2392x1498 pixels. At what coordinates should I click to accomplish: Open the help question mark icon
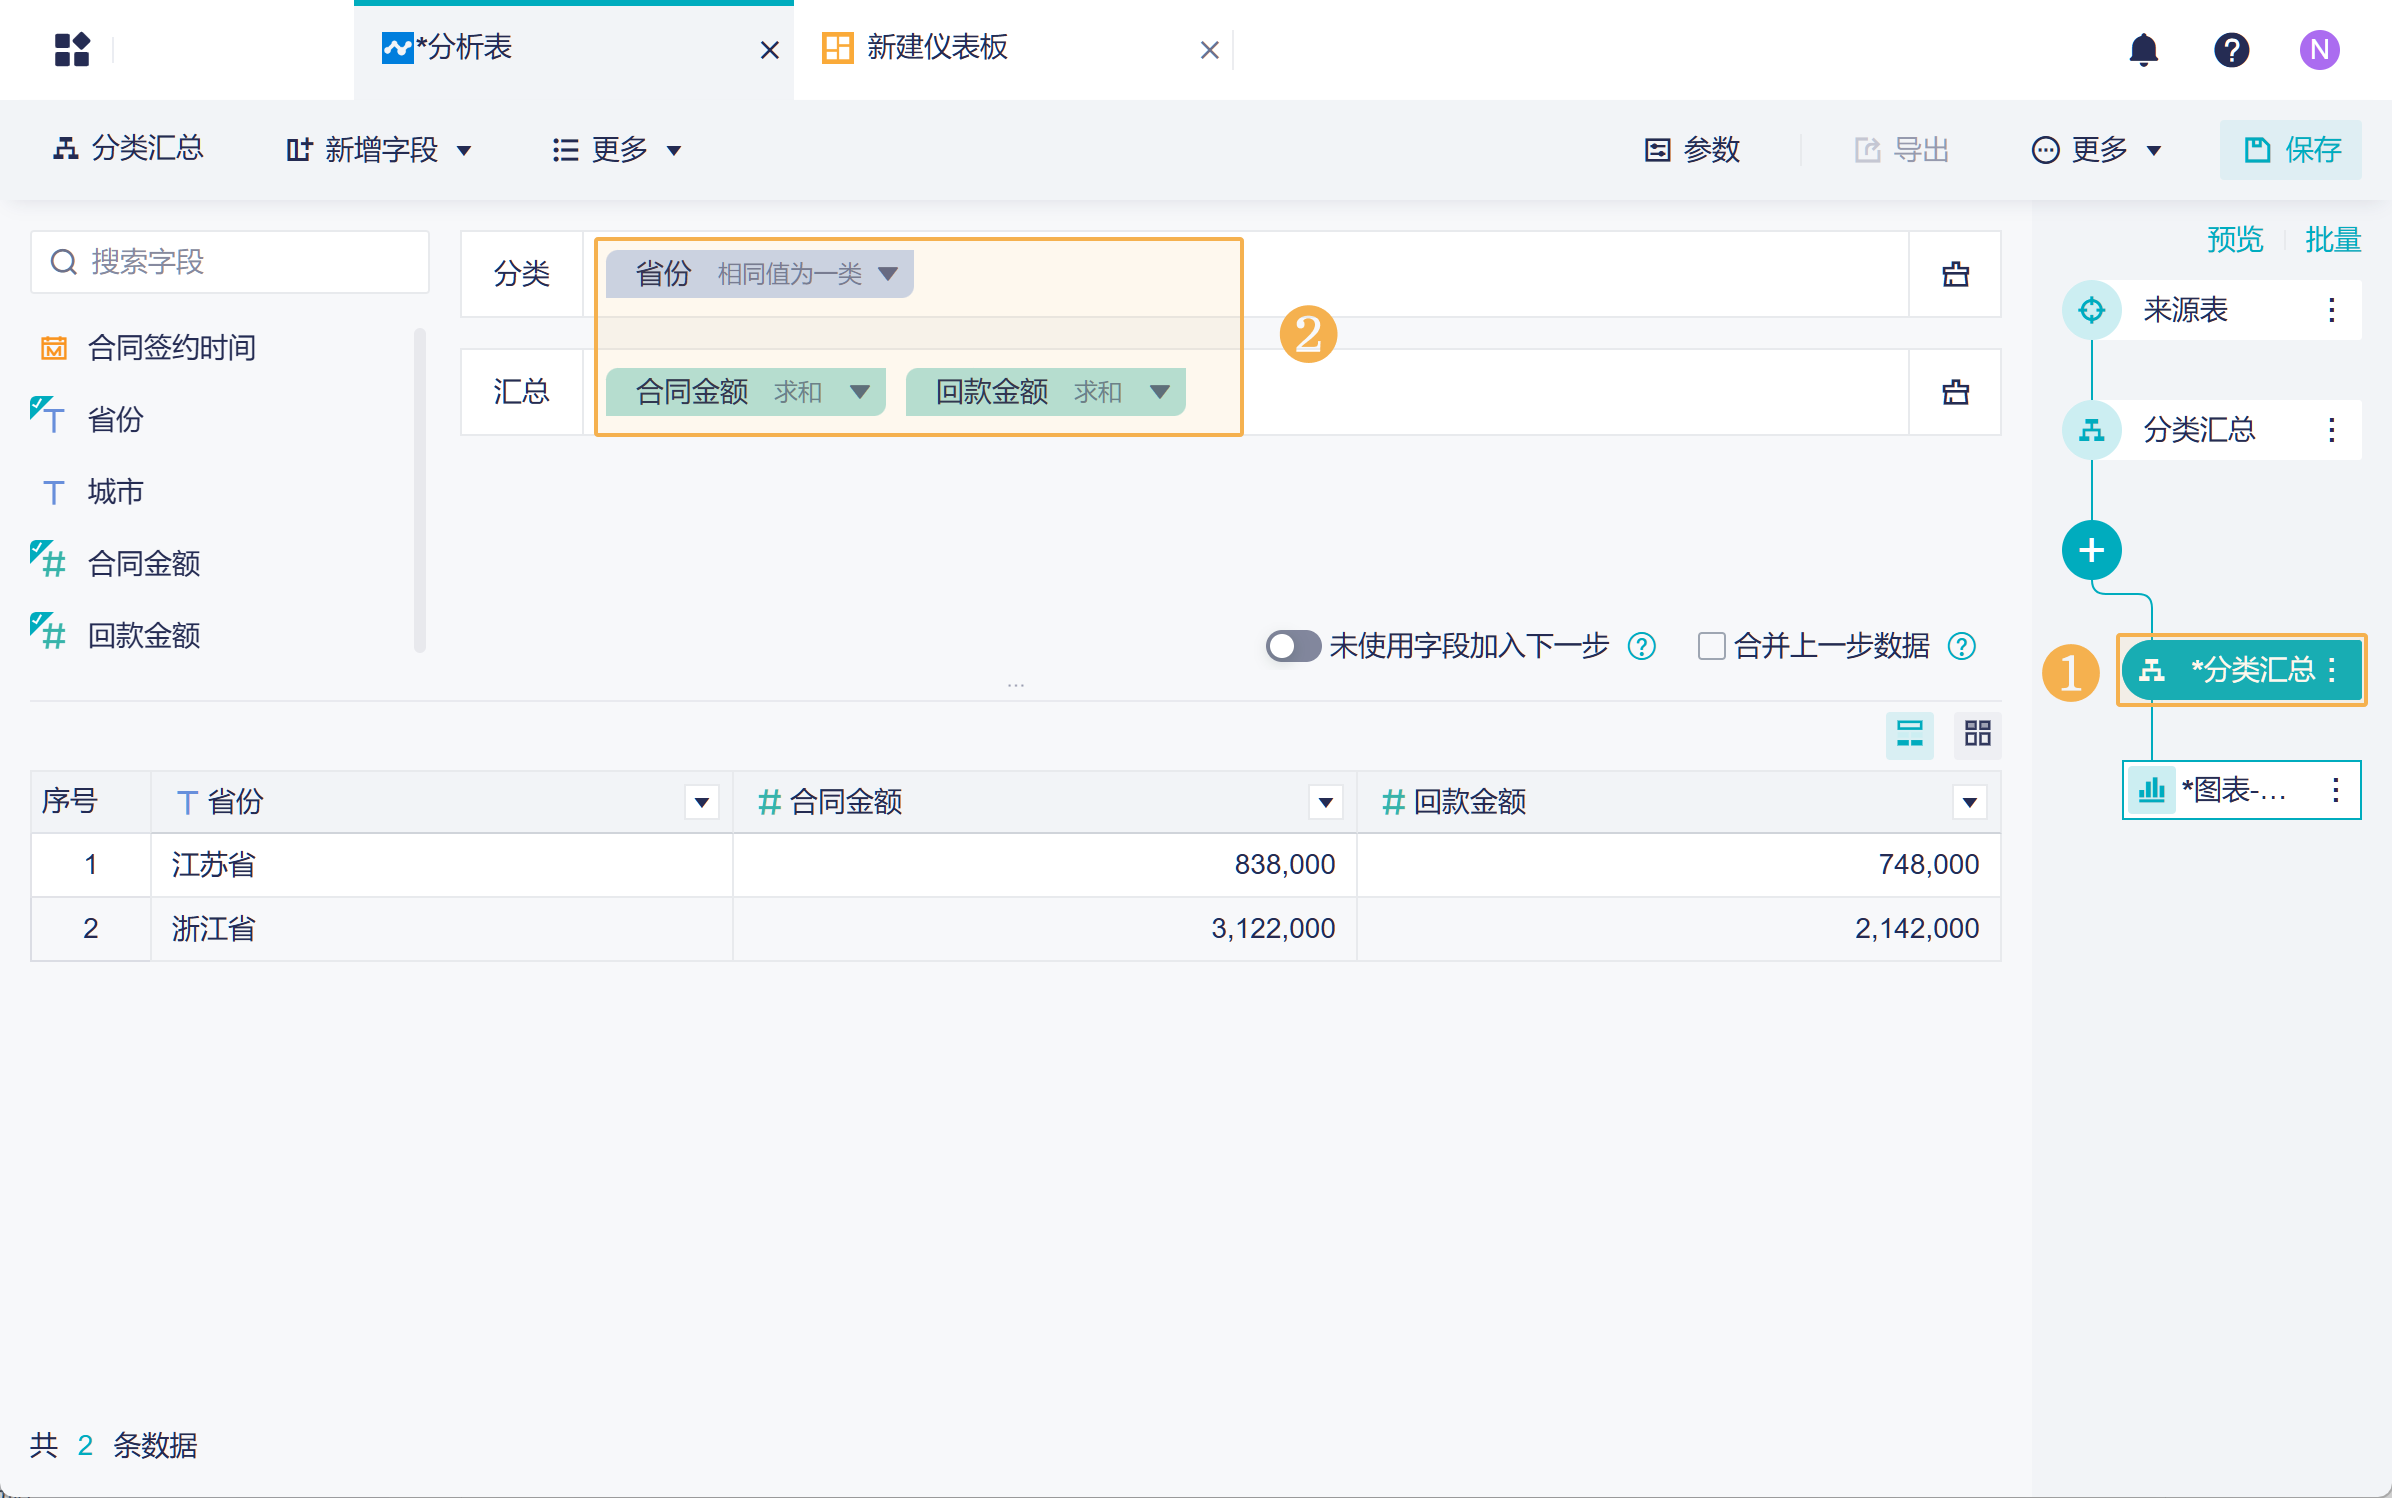pos(2231,49)
